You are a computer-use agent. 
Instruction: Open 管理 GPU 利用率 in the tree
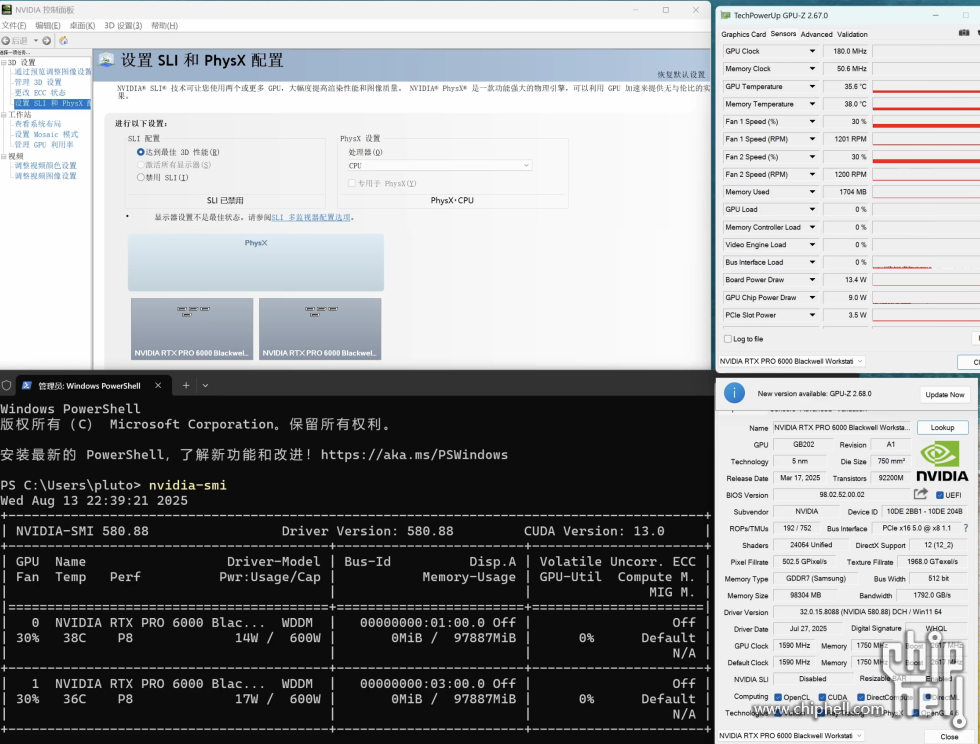[x=44, y=144]
